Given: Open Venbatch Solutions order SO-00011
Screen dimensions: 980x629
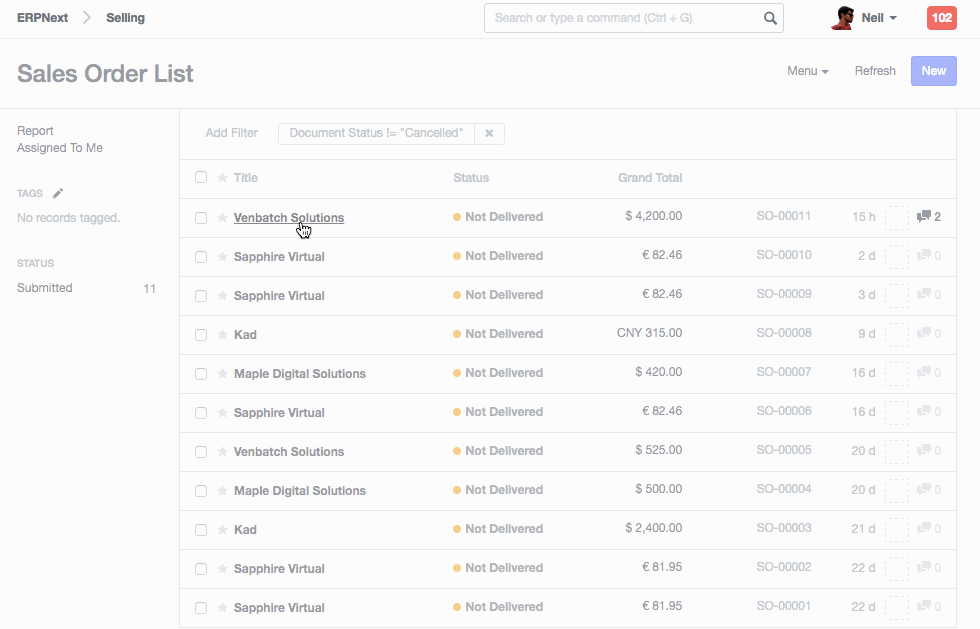Looking at the screenshot, I should (289, 218).
